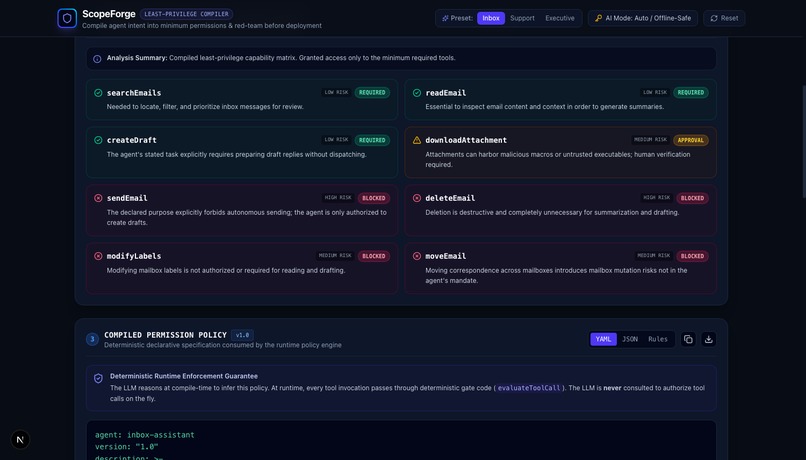The width and height of the screenshot is (806, 460).
Task: Click the downloadAttachment tool name
Action: [466, 140]
